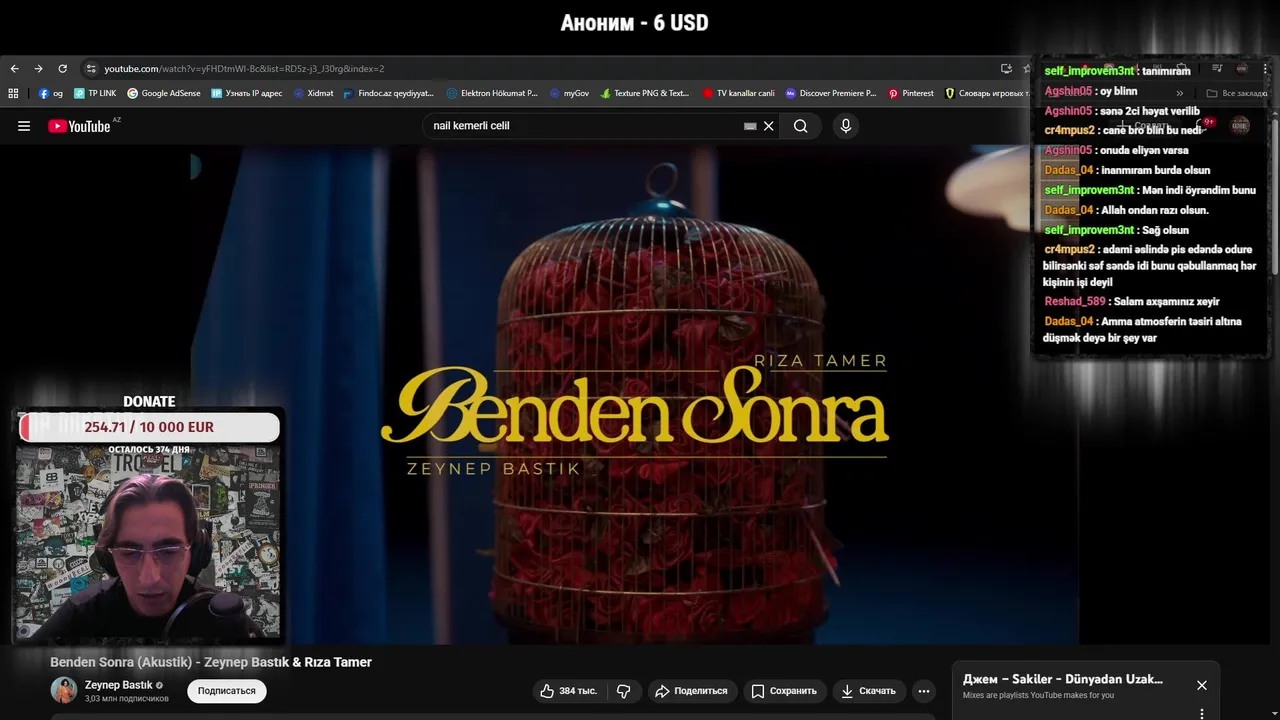1280x720 pixels.
Task: Open the Pinterest bookmark
Action: (x=911, y=93)
